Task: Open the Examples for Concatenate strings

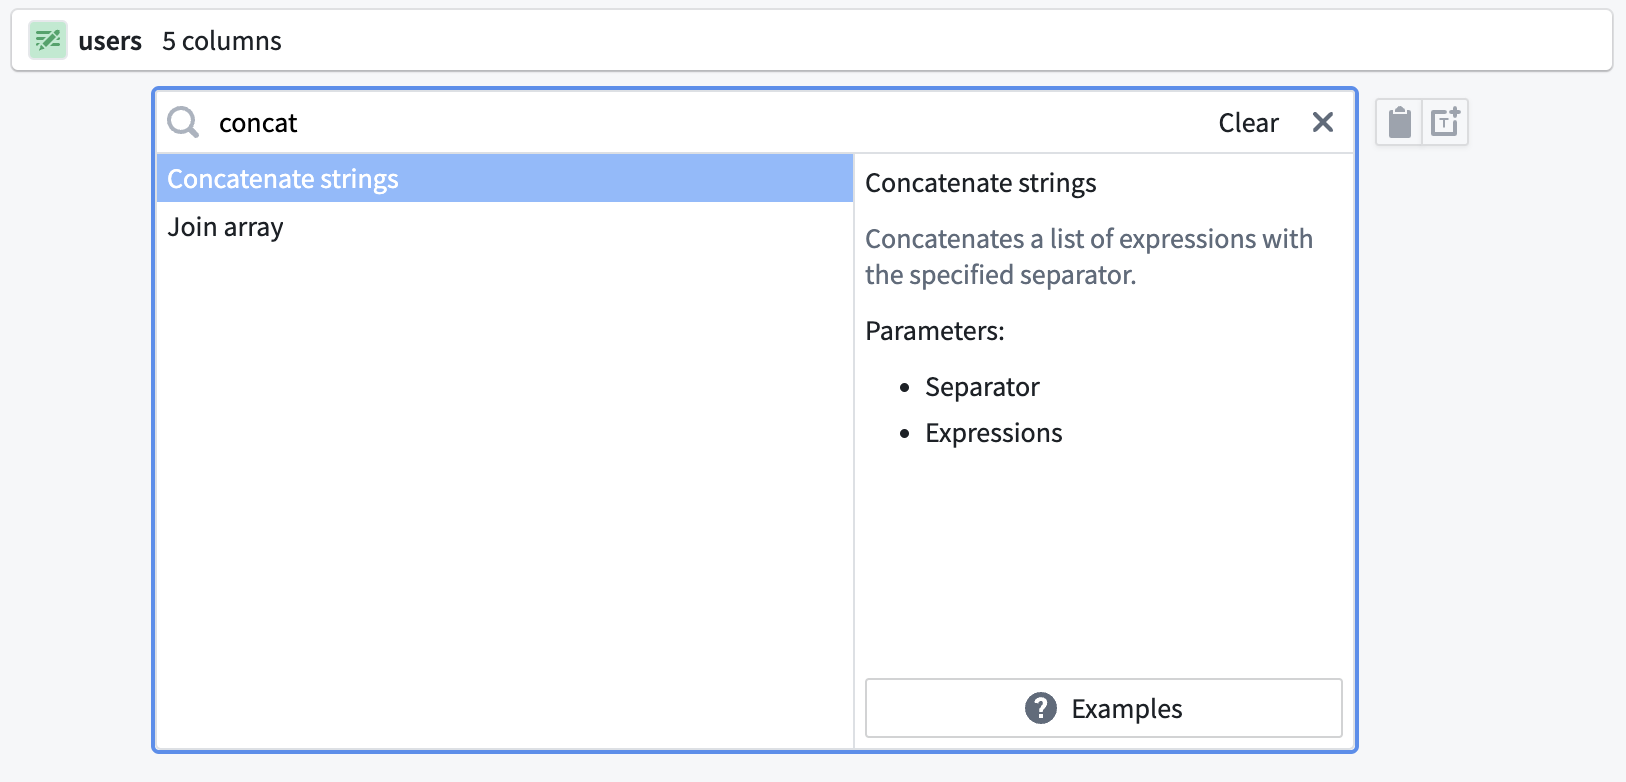Action: click(1103, 708)
